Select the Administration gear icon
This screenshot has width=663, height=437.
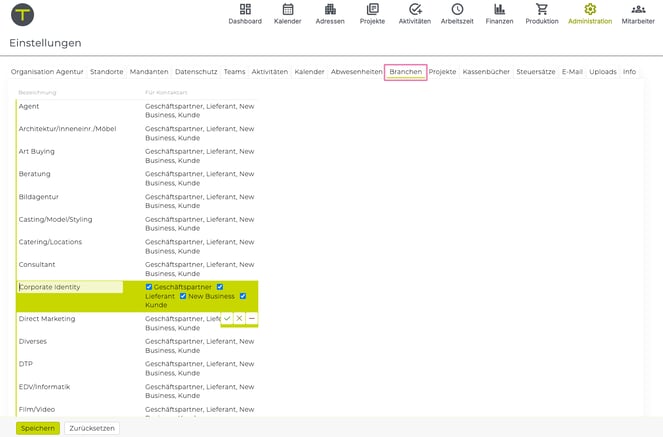590,9
